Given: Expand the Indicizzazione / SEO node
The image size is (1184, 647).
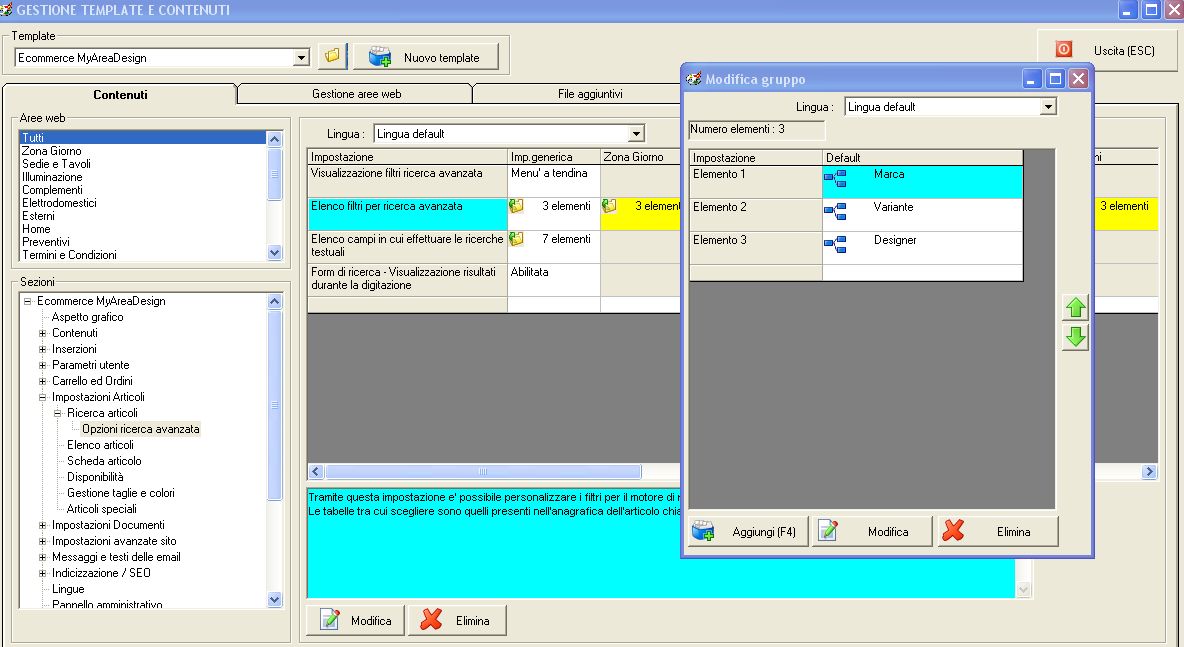Looking at the screenshot, I should pos(43,573).
